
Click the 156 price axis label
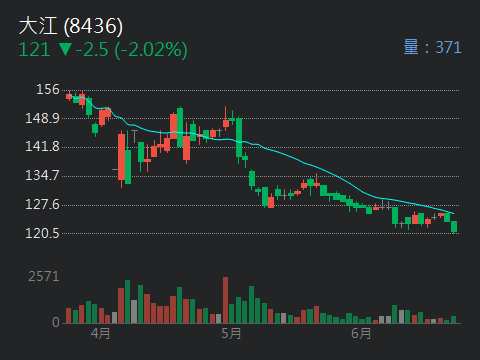[48, 89]
